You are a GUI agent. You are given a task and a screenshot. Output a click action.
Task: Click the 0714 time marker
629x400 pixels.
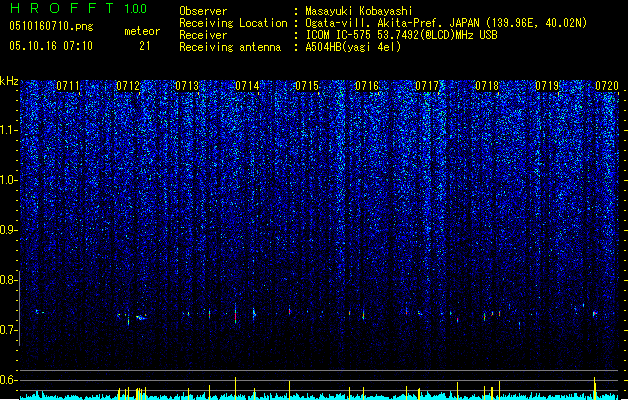point(247,86)
